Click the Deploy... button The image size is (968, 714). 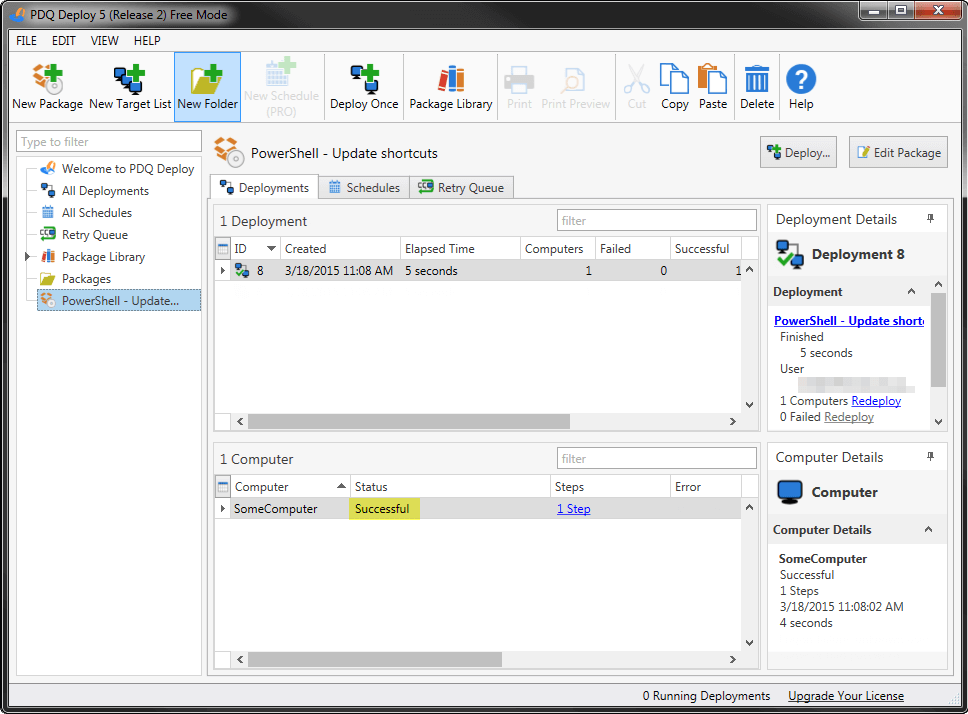point(798,152)
